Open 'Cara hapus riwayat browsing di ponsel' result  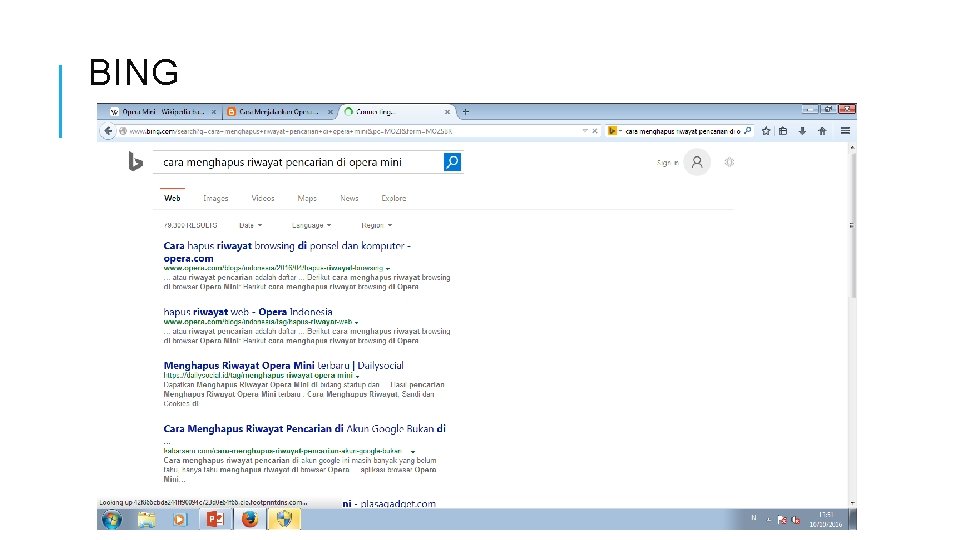click(x=287, y=252)
